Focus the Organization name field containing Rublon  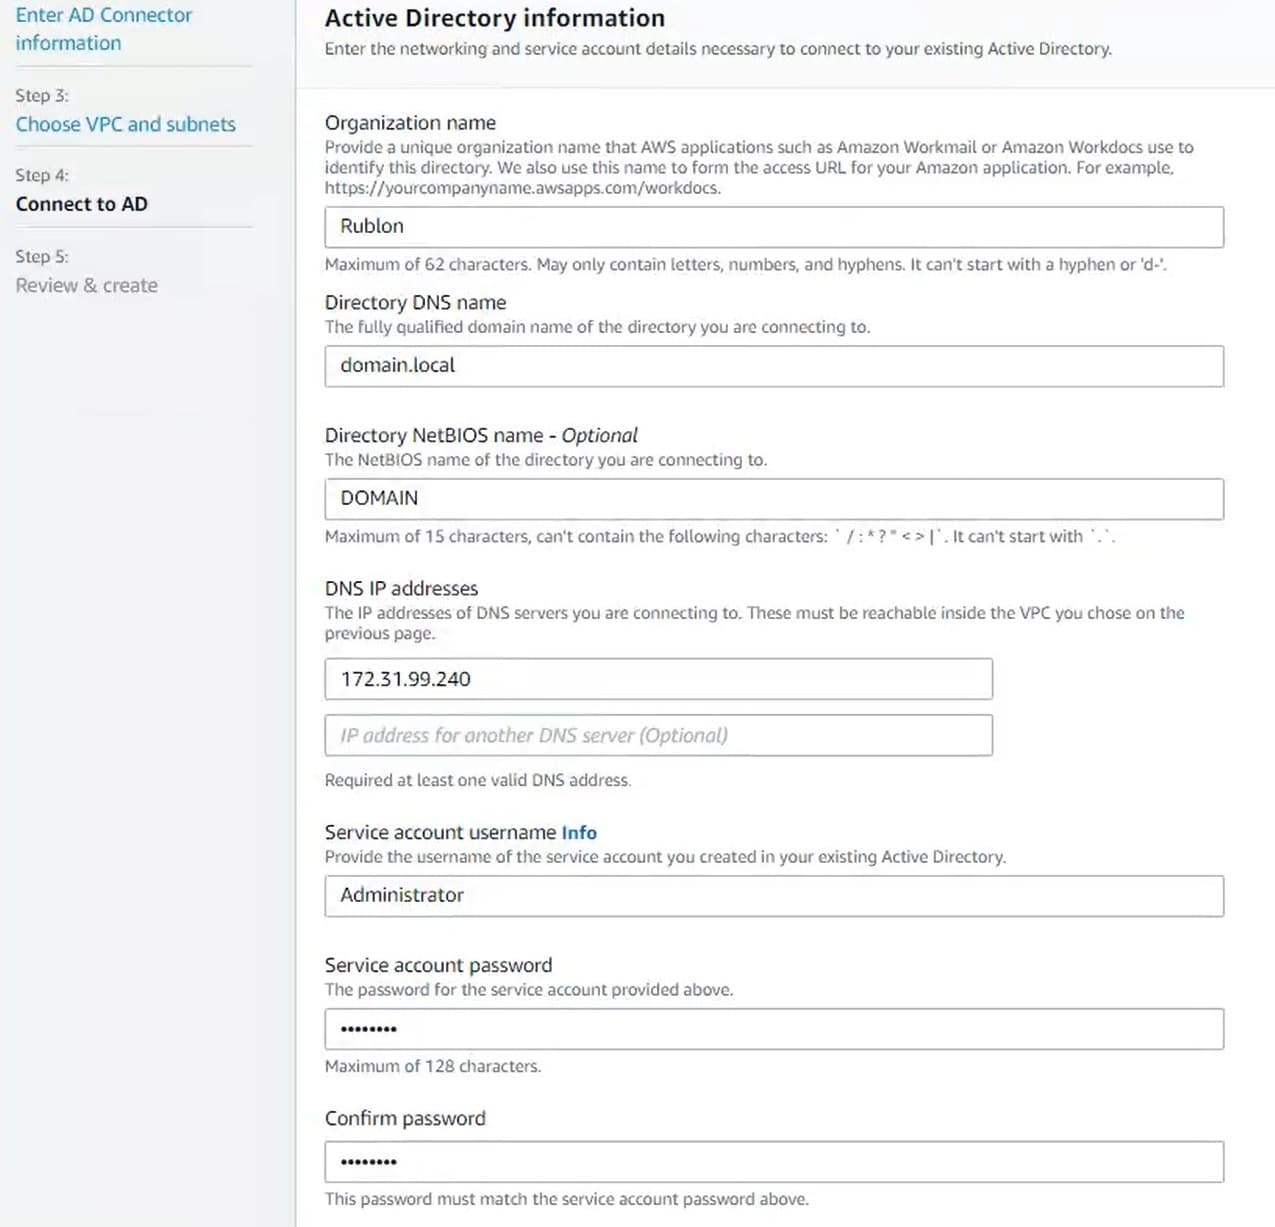773,227
